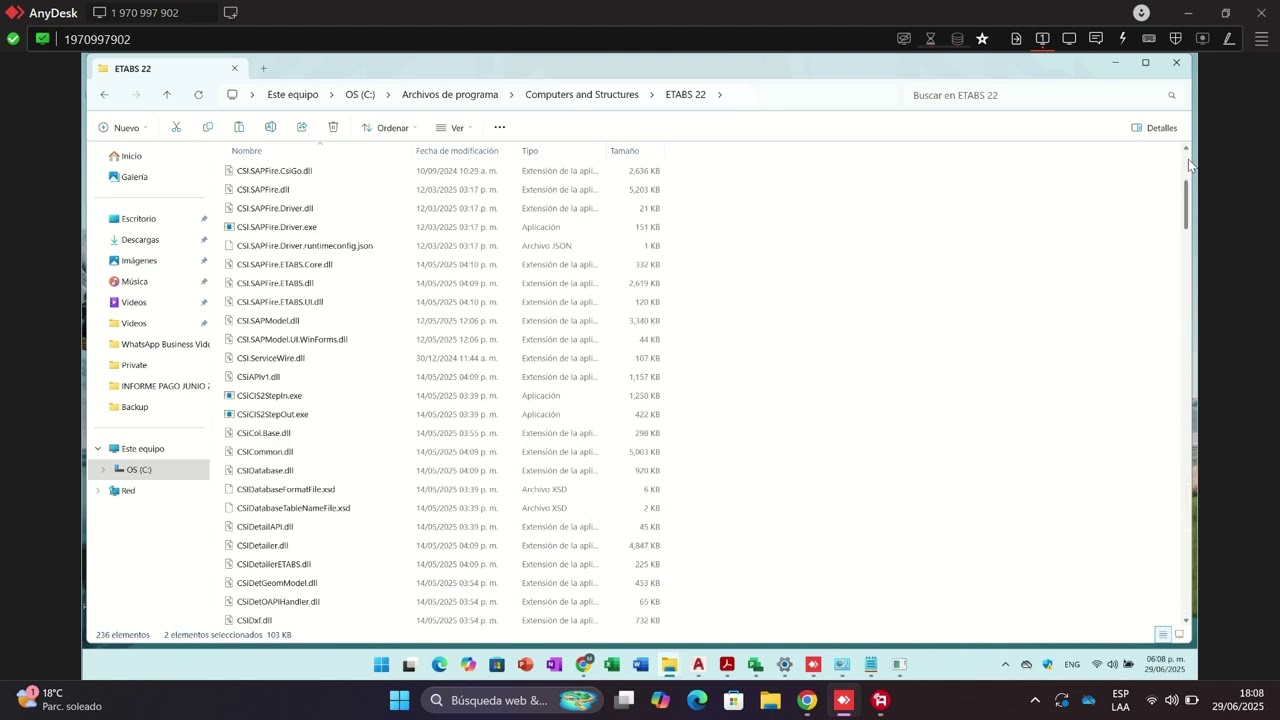This screenshot has width=1280, height=720.
Task: Show hidden icons chevron in local tray
Action: [1035, 700]
